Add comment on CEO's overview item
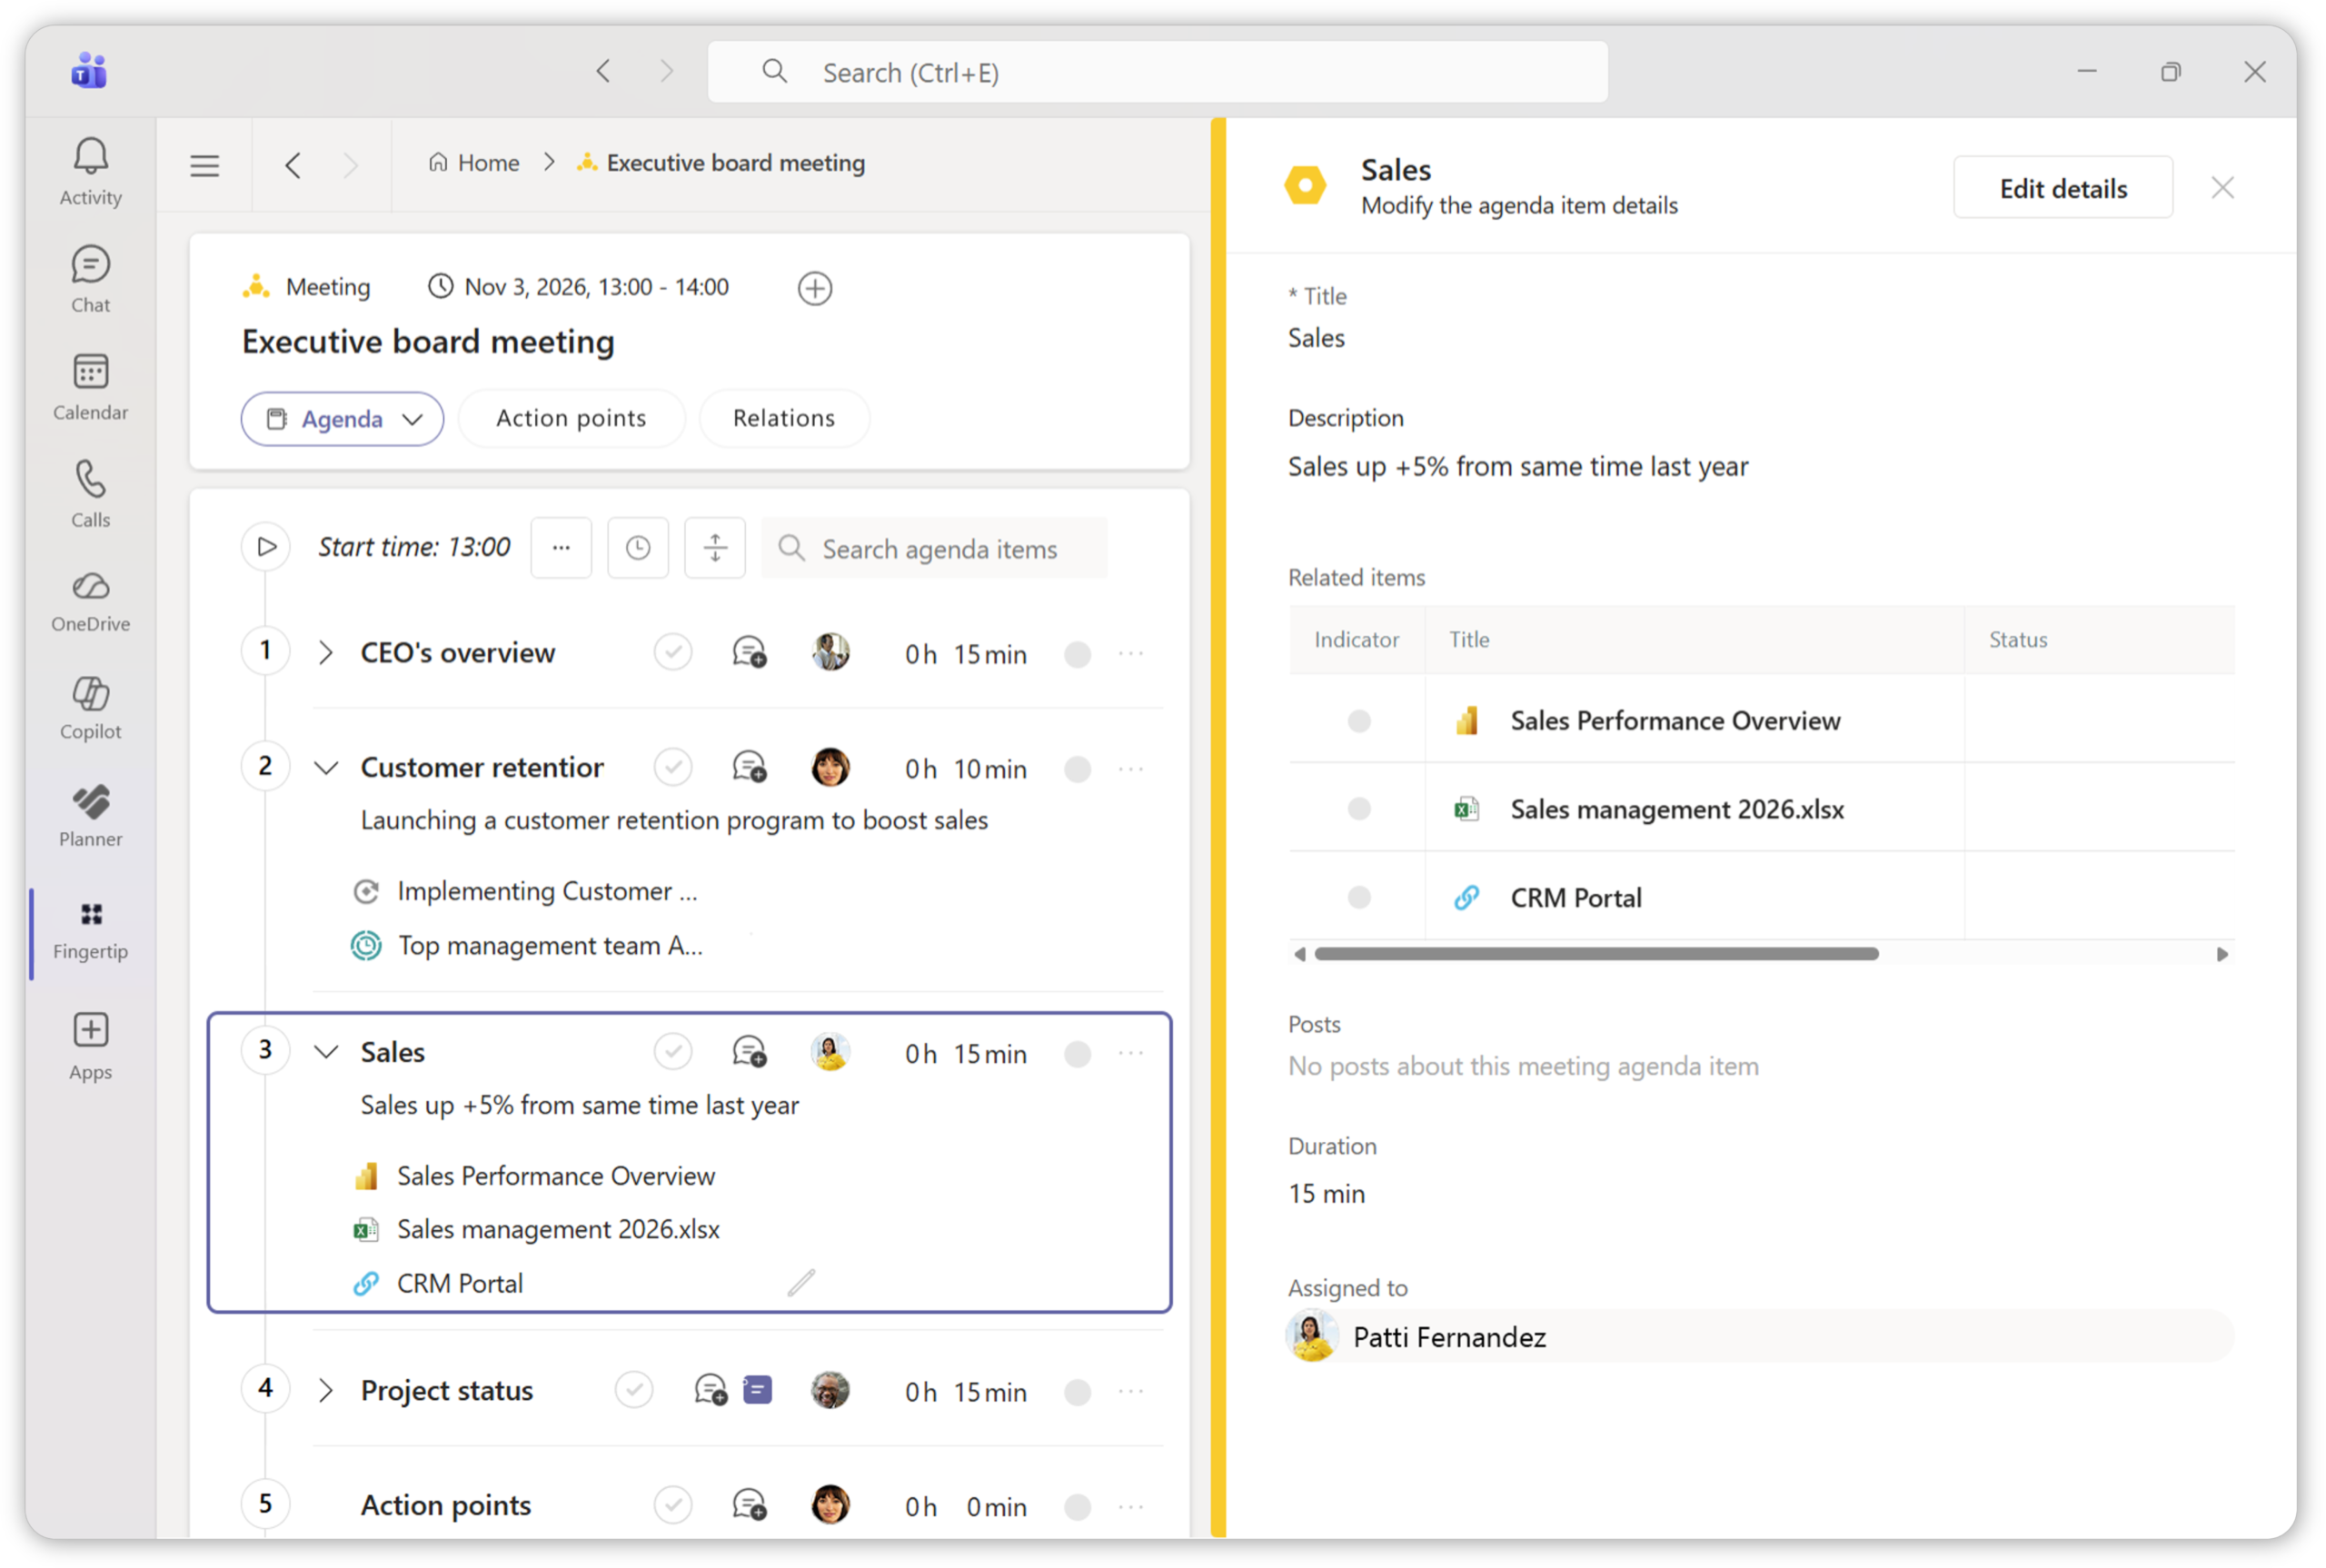The height and width of the screenshot is (1568, 2326). click(x=749, y=653)
